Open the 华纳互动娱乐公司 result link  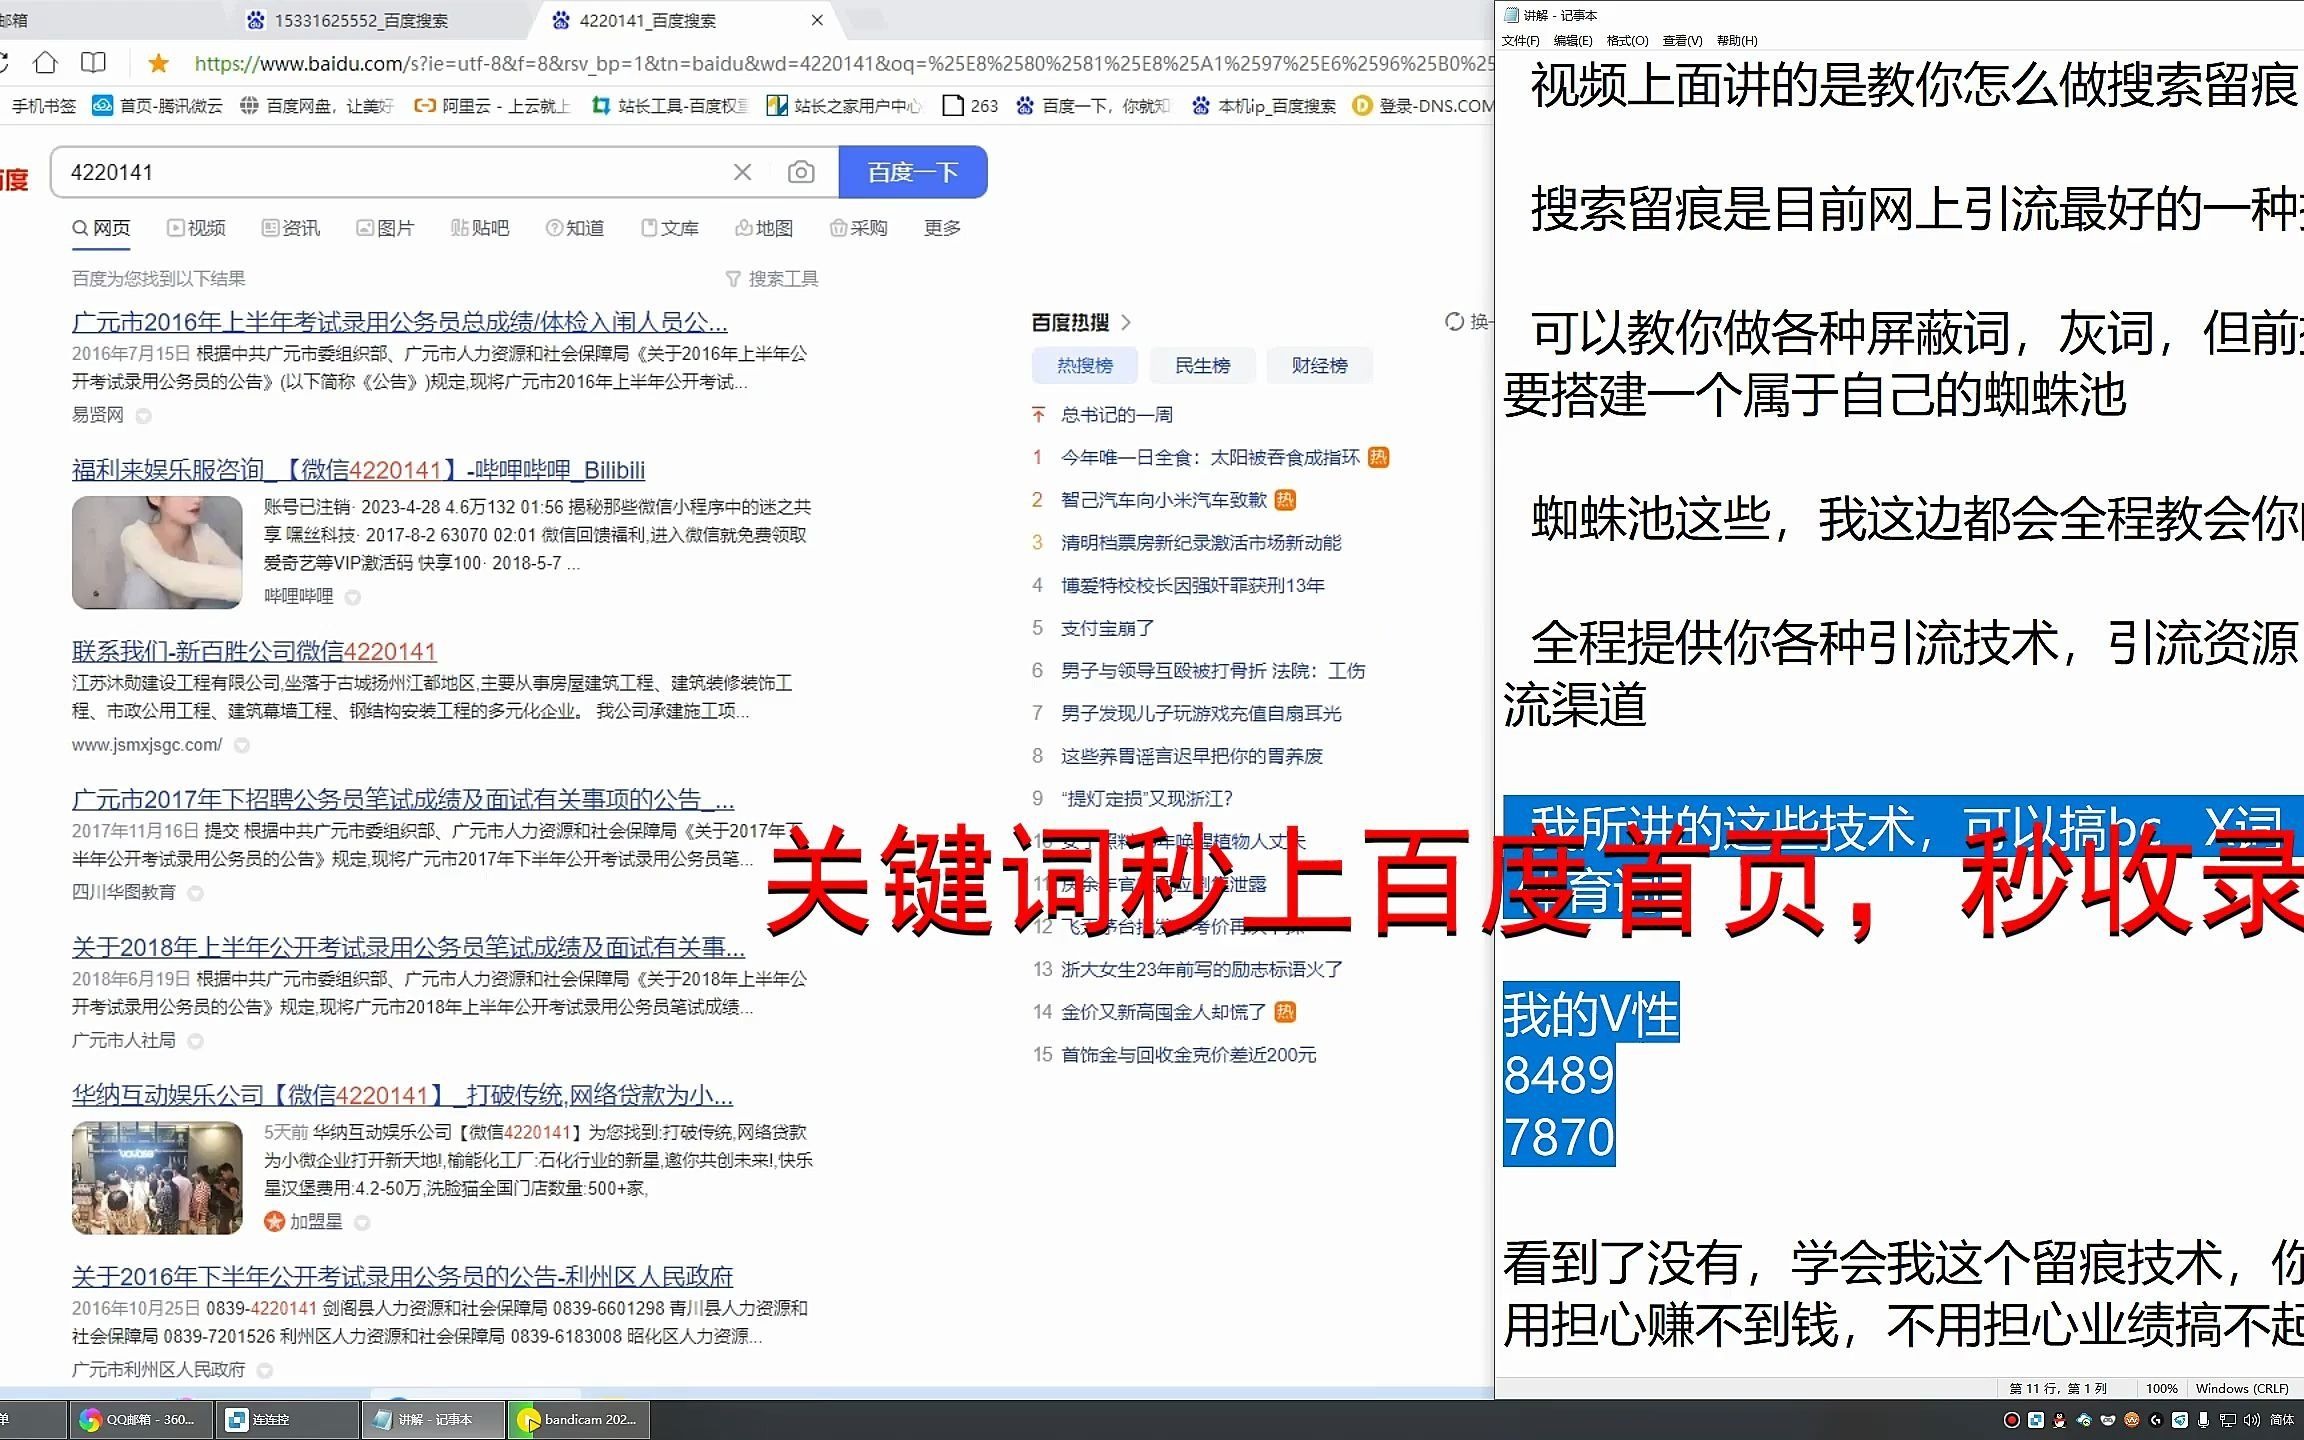[402, 1096]
